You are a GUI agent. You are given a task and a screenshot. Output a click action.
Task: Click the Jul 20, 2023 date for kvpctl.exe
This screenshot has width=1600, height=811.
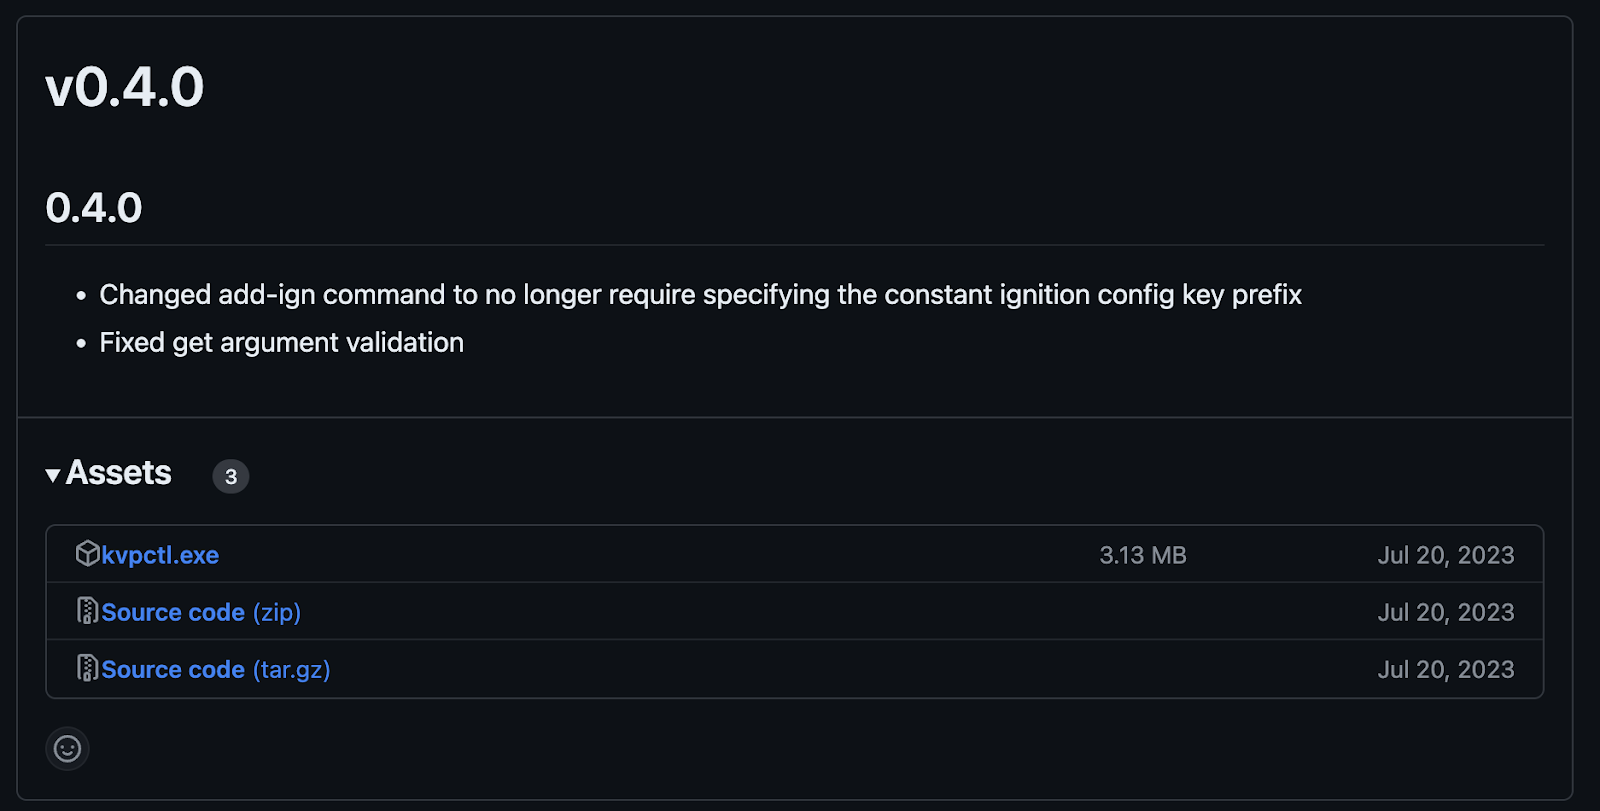1446,555
